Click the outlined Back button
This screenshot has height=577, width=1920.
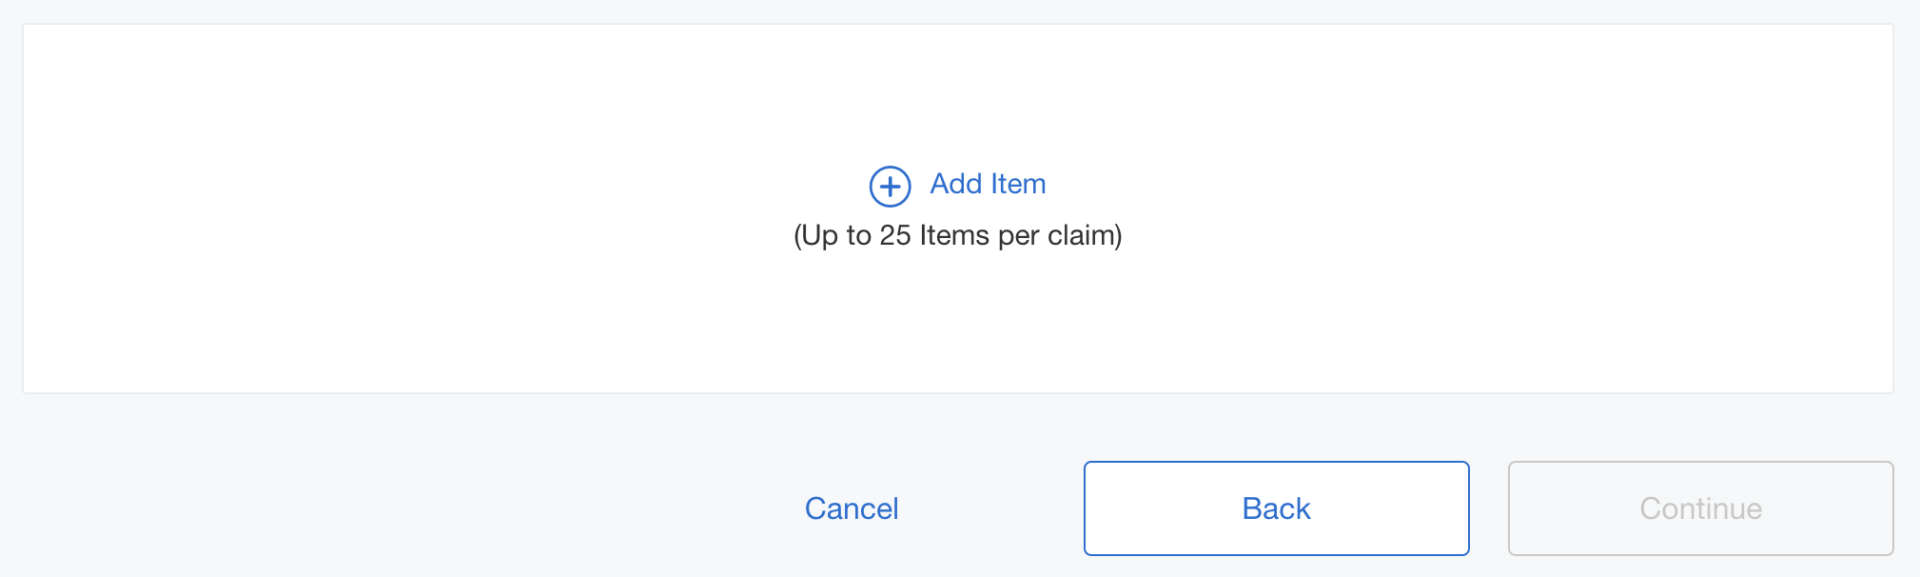1276,508
